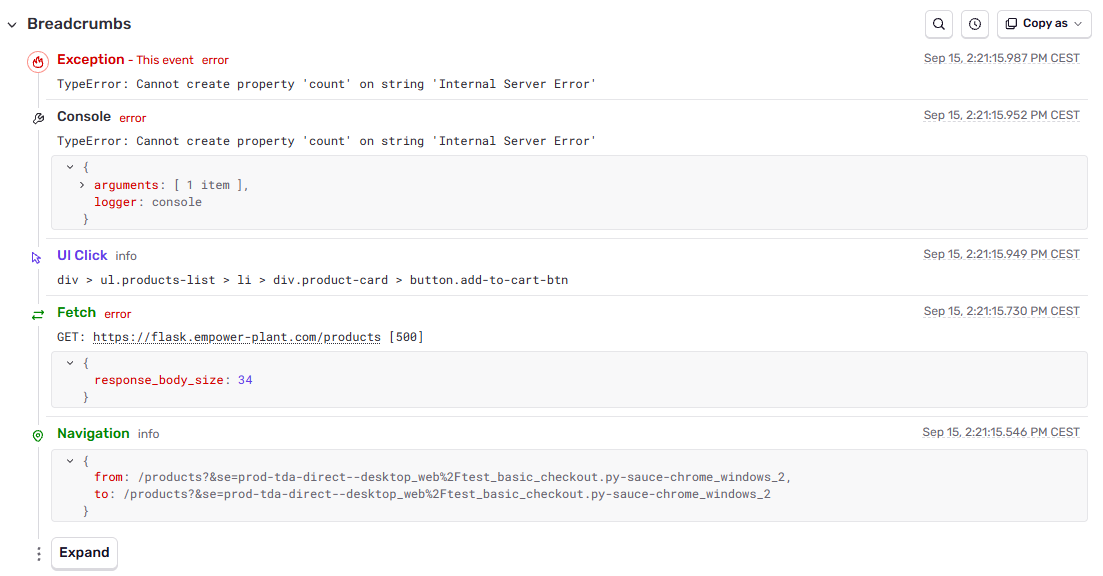Click the Exception flame icon
The image size is (1103, 576).
(38, 62)
